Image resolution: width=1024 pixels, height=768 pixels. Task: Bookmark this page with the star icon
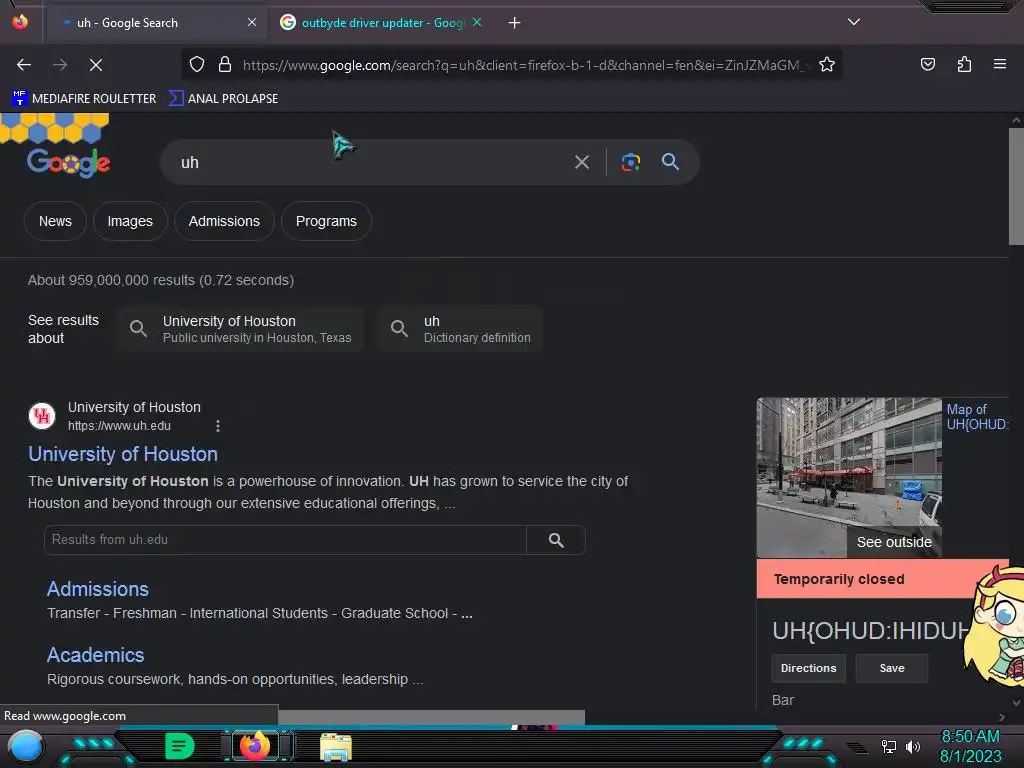tap(827, 65)
